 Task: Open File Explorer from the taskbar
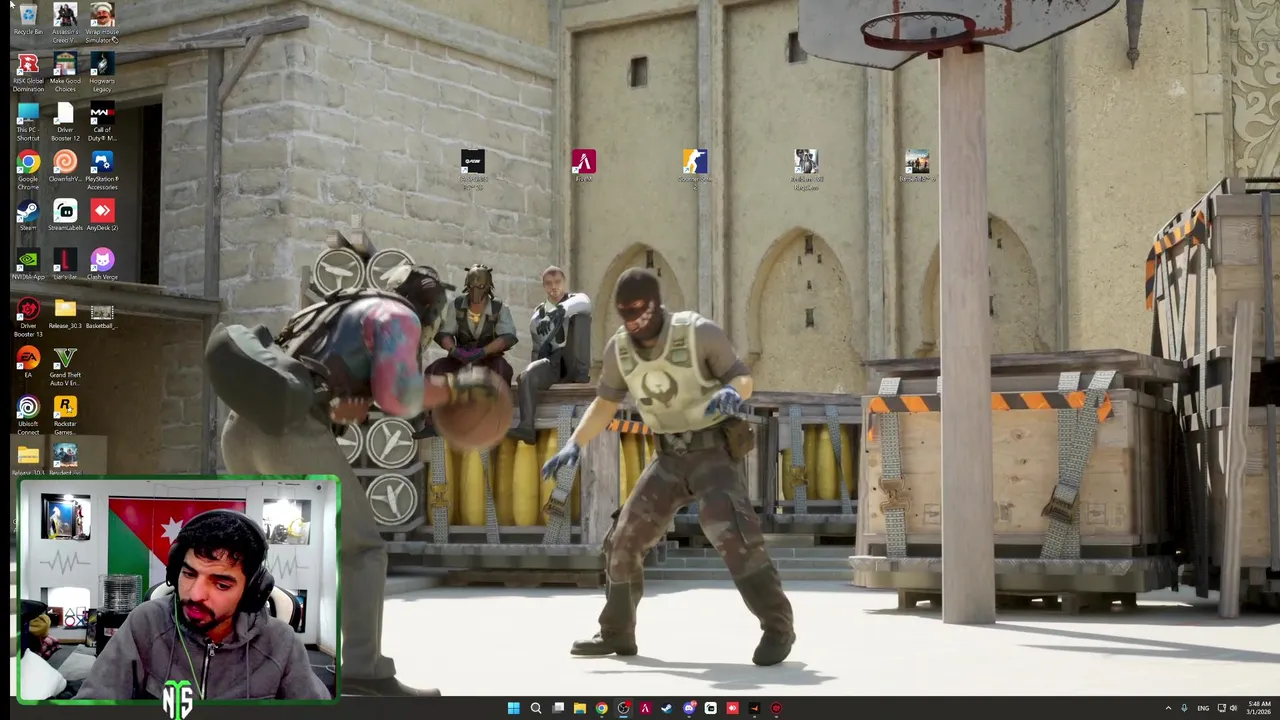(580, 708)
